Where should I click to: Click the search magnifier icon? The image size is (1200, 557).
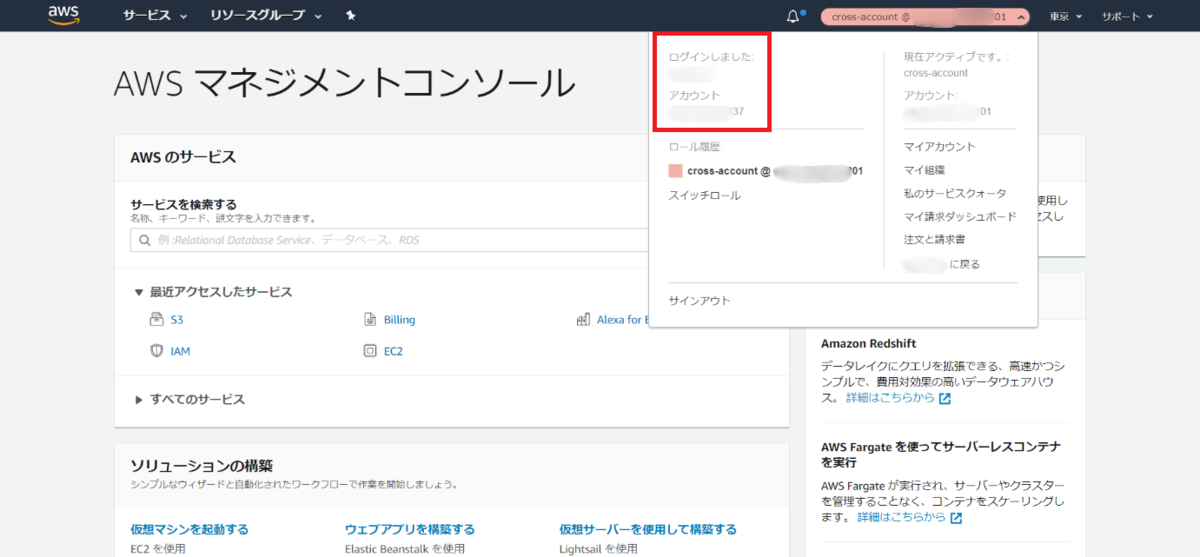(145, 241)
